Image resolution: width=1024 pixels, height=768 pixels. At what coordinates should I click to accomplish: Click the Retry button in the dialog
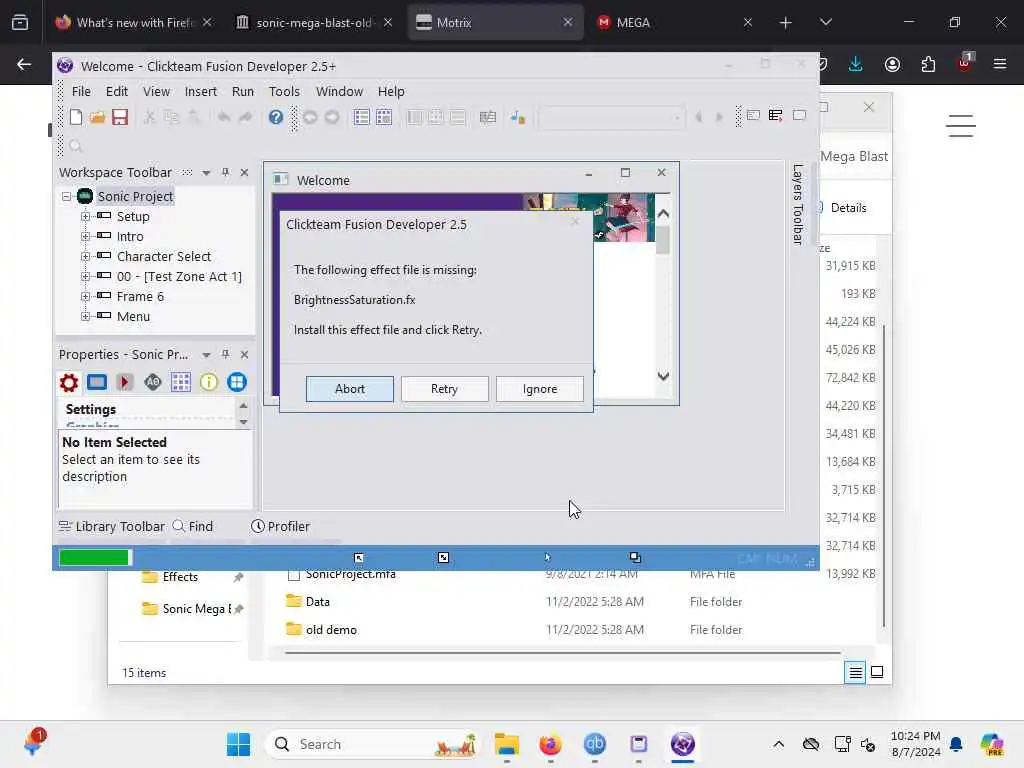point(445,389)
